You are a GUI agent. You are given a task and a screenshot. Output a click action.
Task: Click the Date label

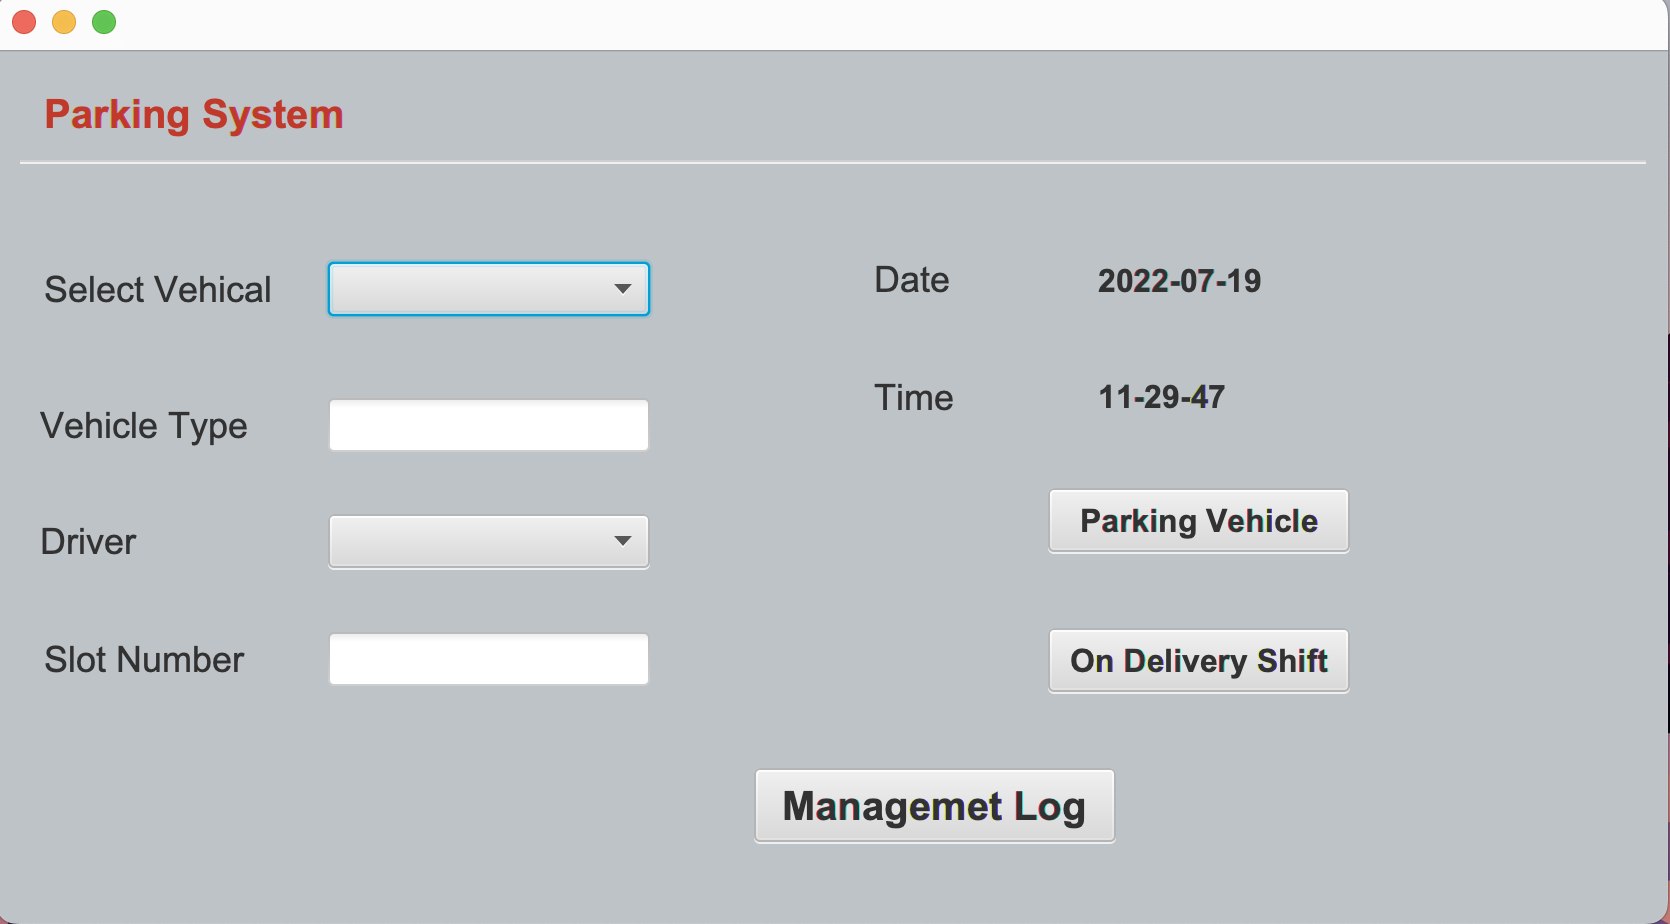pyautogui.click(x=911, y=280)
